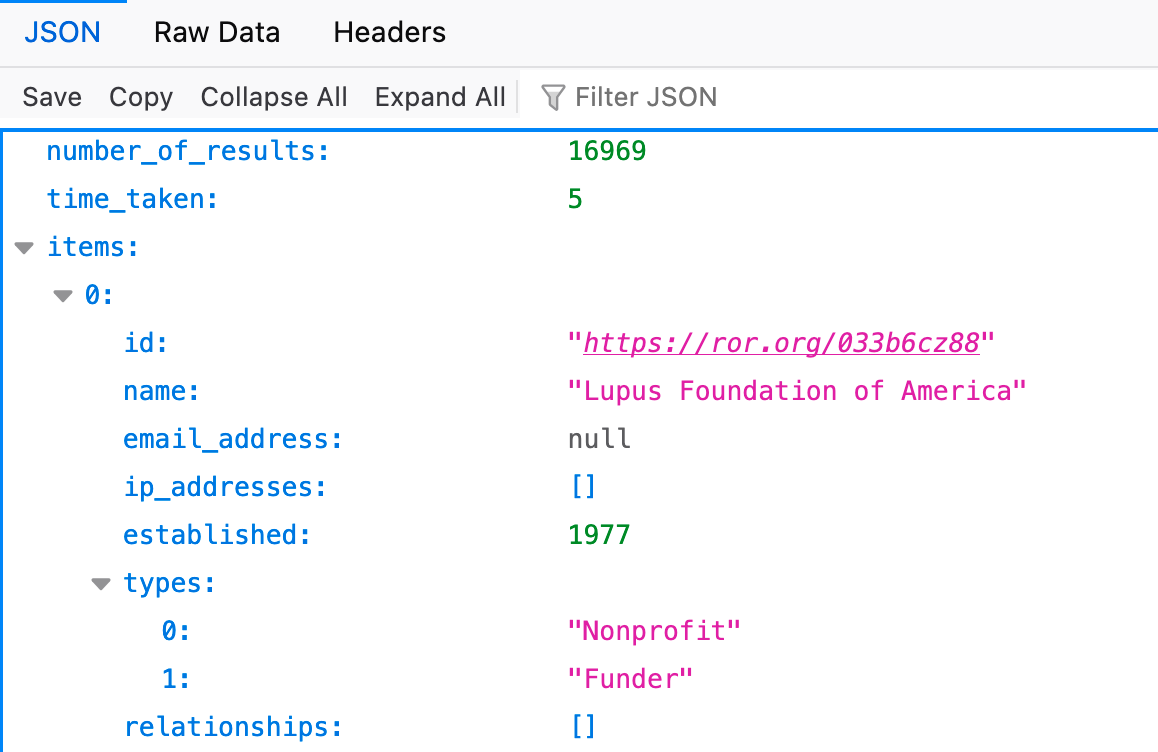Collapse the first item (0) node
Screen dimensions: 1158x752
(x=63, y=296)
